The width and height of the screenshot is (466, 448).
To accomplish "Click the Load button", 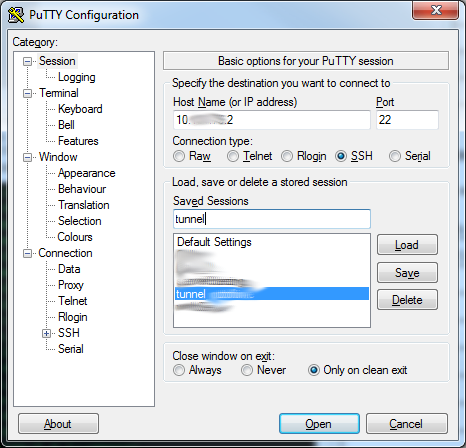I will pyautogui.click(x=407, y=245).
